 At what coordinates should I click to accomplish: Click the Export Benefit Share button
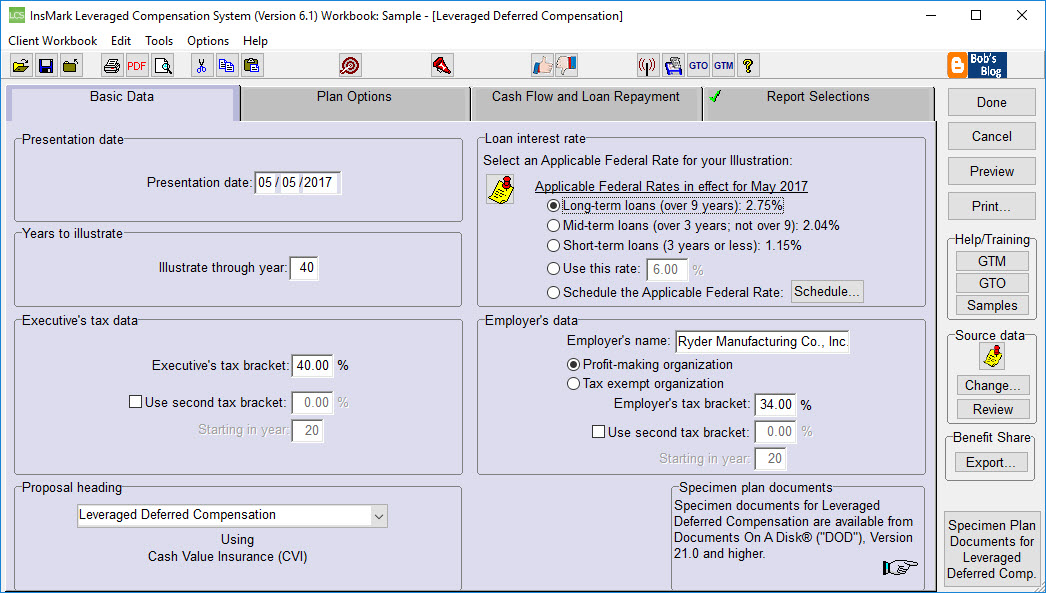pyautogui.click(x=991, y=461)
